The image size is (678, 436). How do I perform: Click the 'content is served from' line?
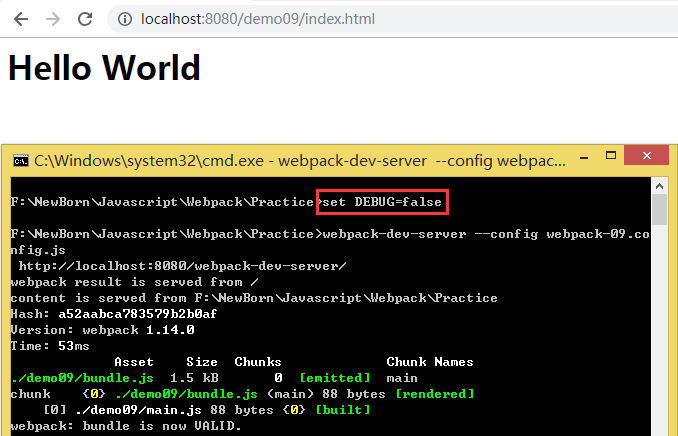coord(254,298)
